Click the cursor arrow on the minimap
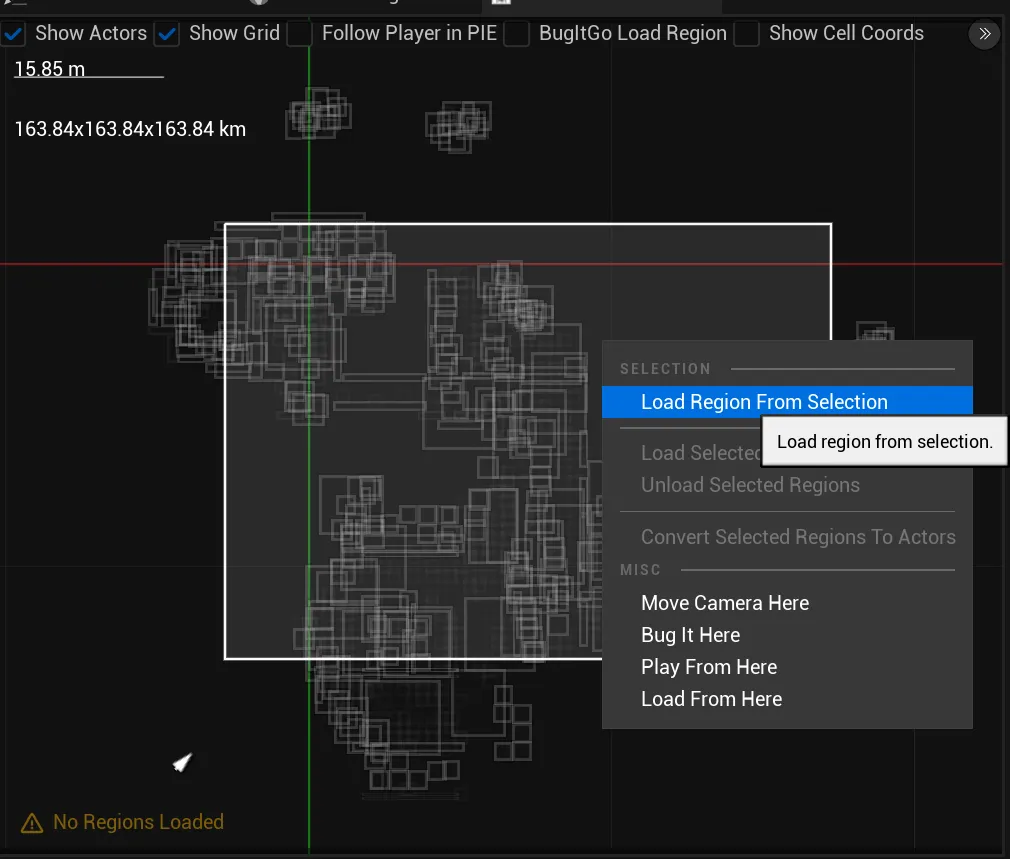 pyautogui.click(x=183, y=763)
